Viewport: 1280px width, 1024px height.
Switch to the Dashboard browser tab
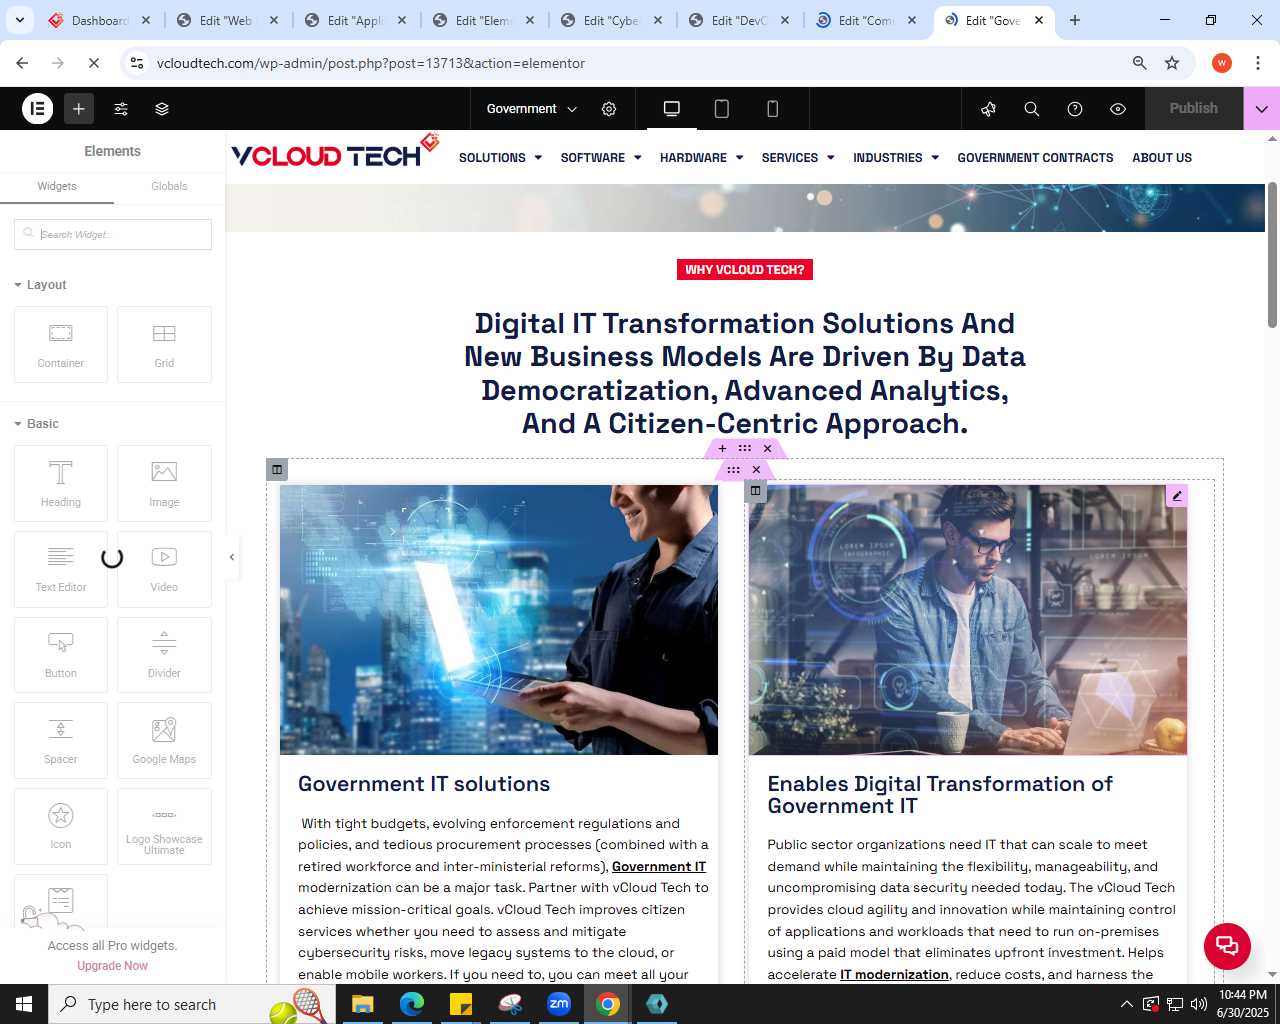click(100, 20)
